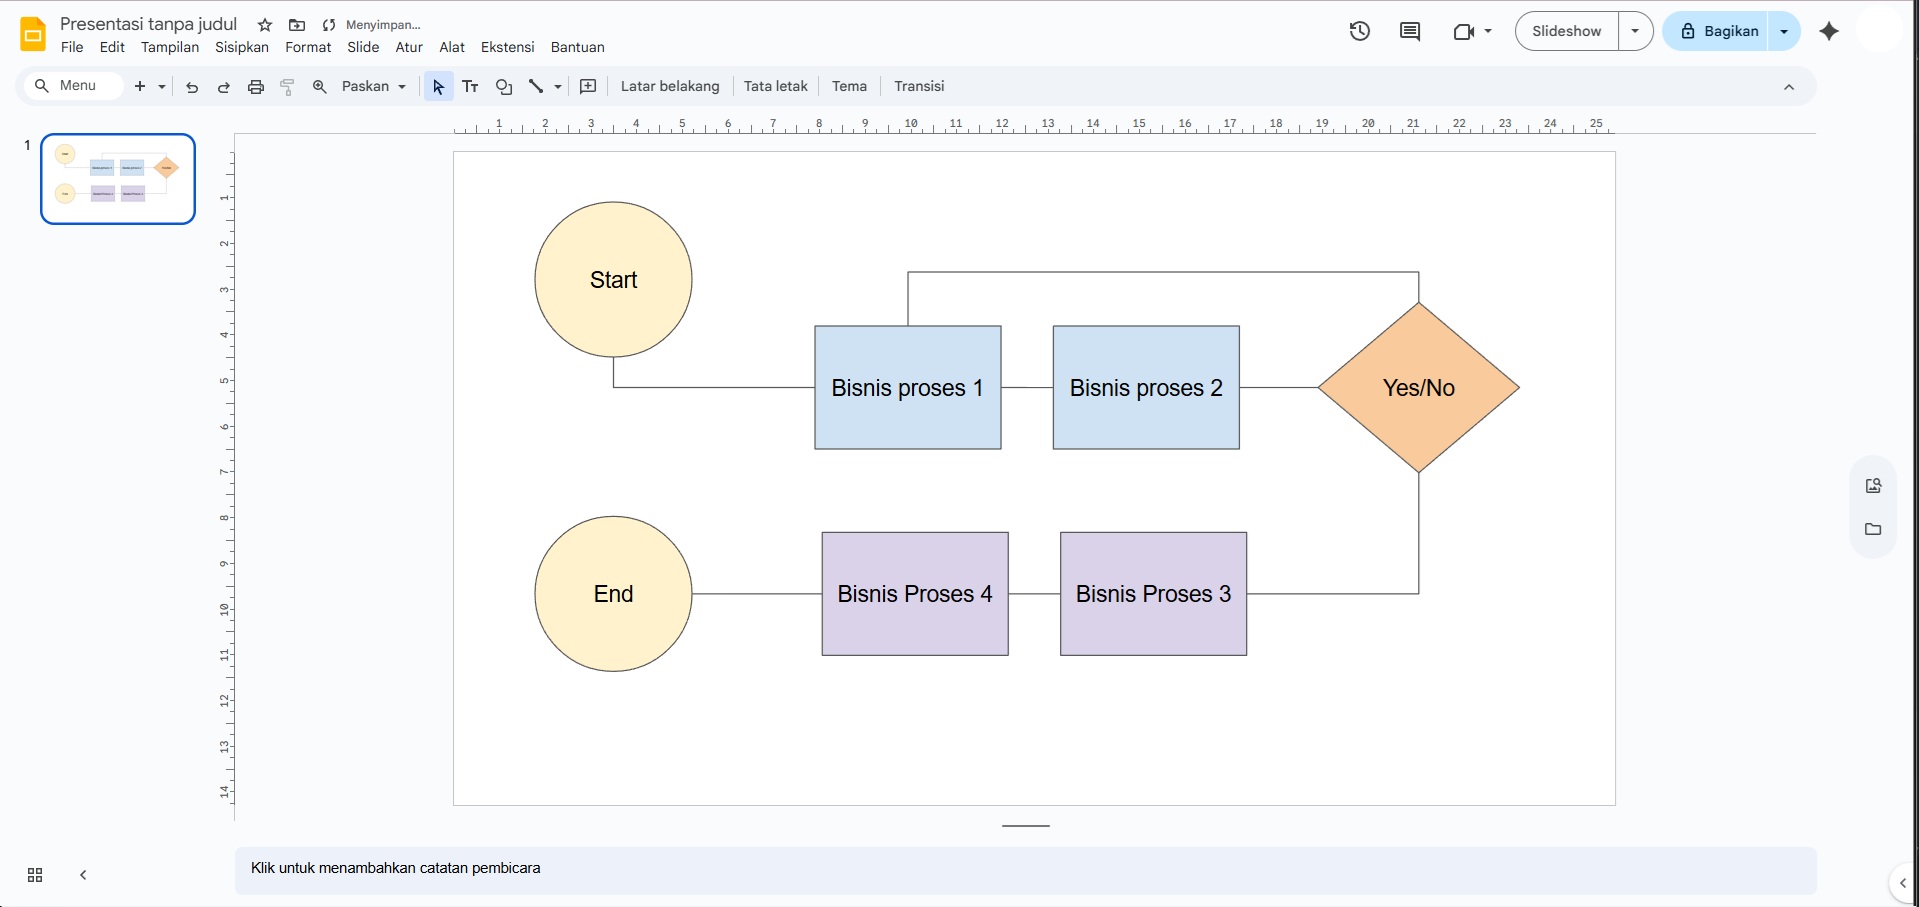Open the folder side panel icon
This screenshot has width=1919, height=907.
tap(1873, 529)
